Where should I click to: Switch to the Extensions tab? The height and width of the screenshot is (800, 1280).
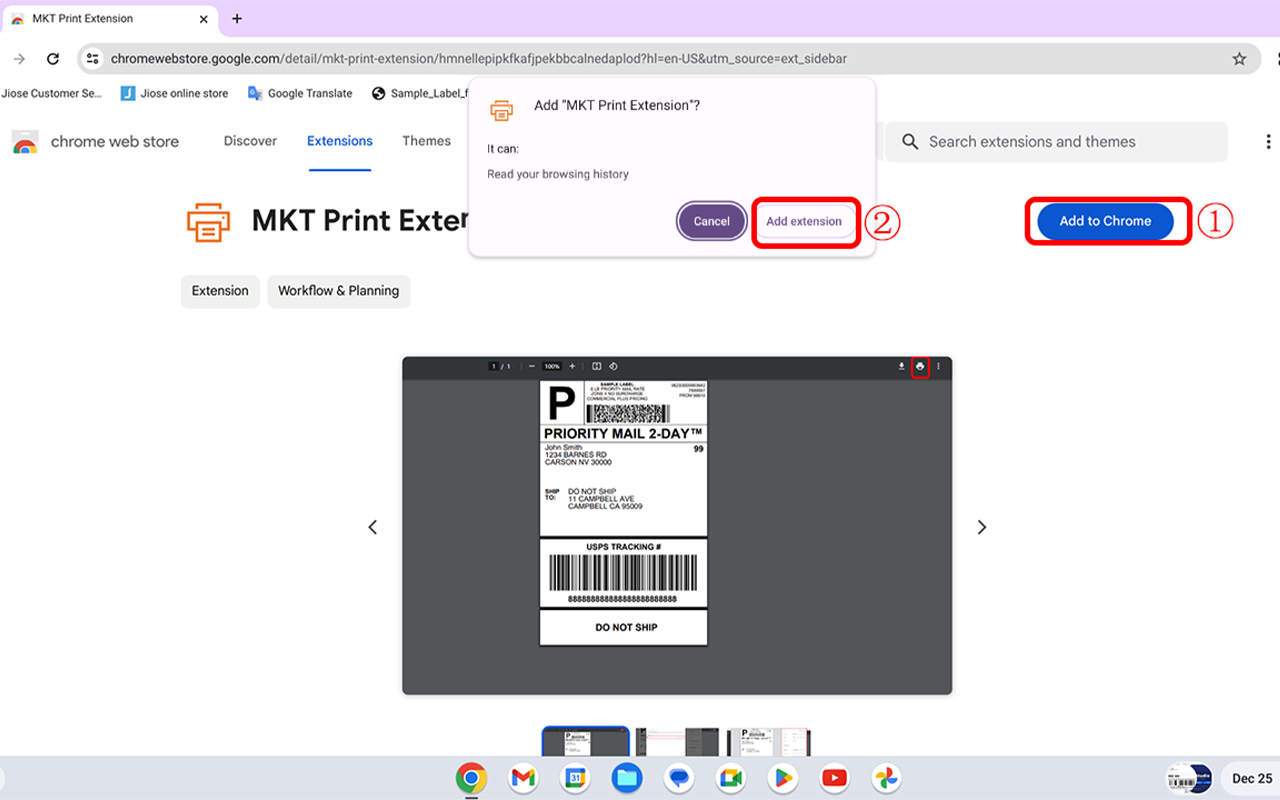click(x=340, y=141)
